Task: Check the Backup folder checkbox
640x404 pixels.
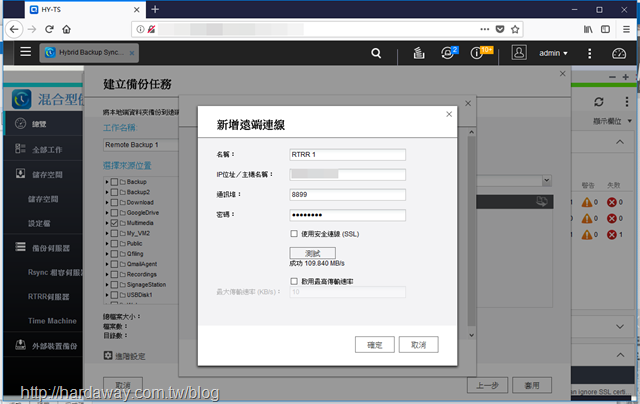Action: [x=114, y=182]
